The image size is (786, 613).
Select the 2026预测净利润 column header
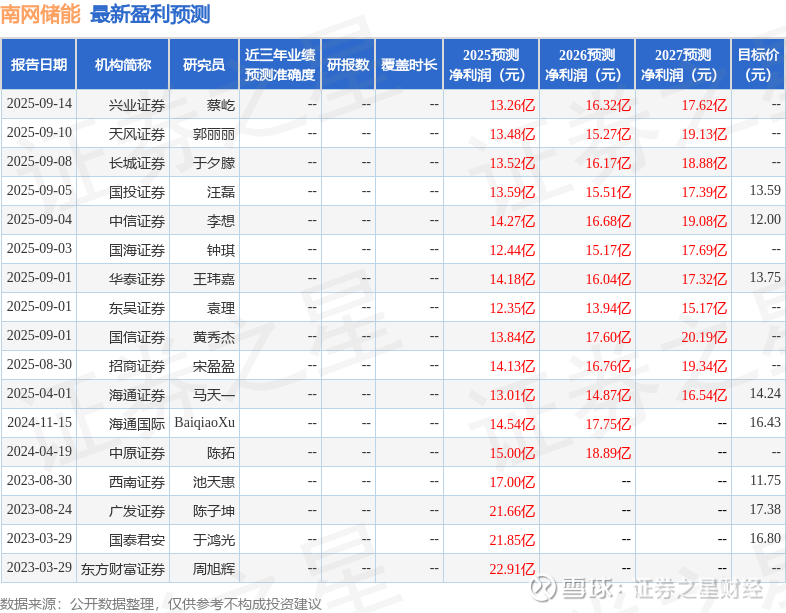[x=587, y=65]
